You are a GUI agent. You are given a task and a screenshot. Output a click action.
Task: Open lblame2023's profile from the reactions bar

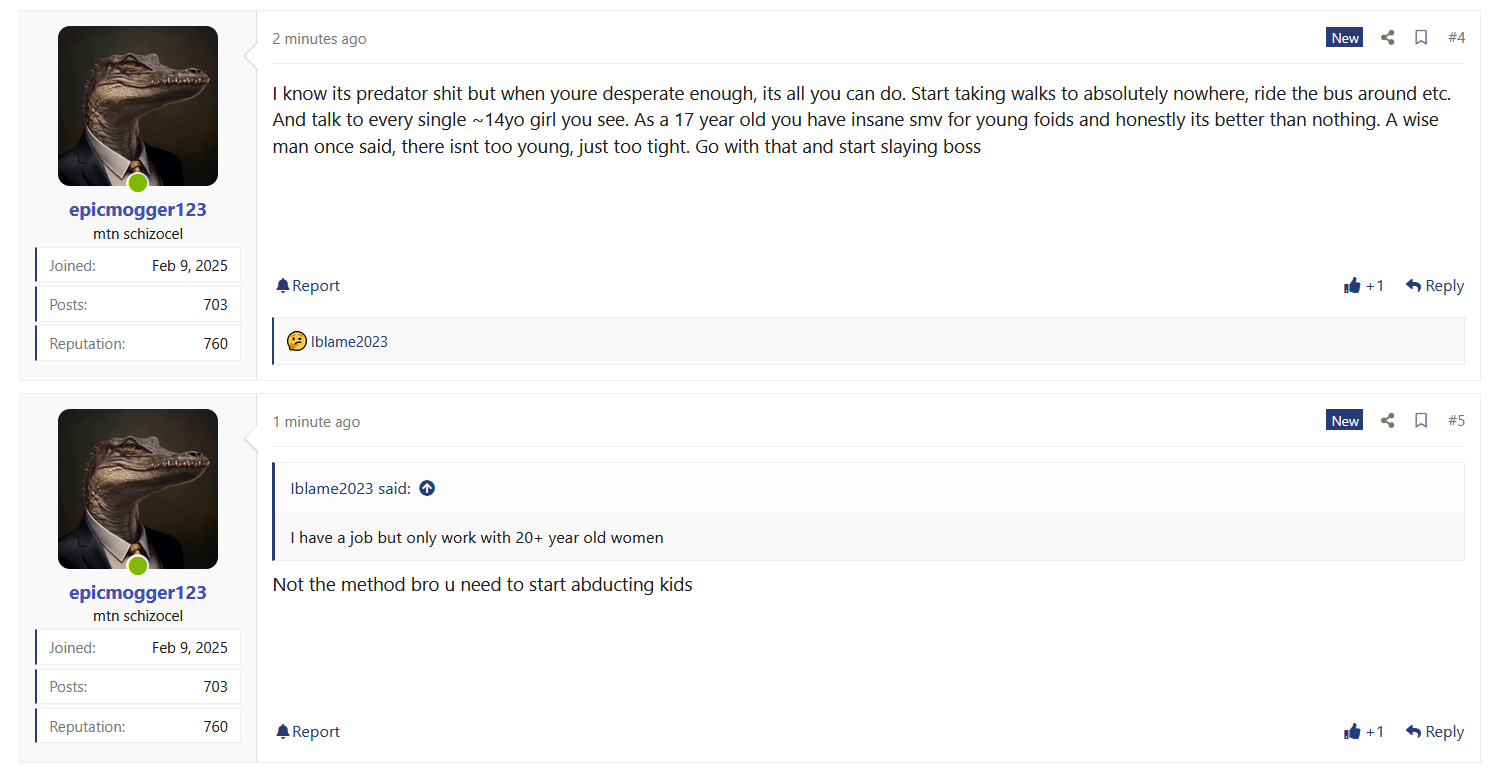(349, 342)
